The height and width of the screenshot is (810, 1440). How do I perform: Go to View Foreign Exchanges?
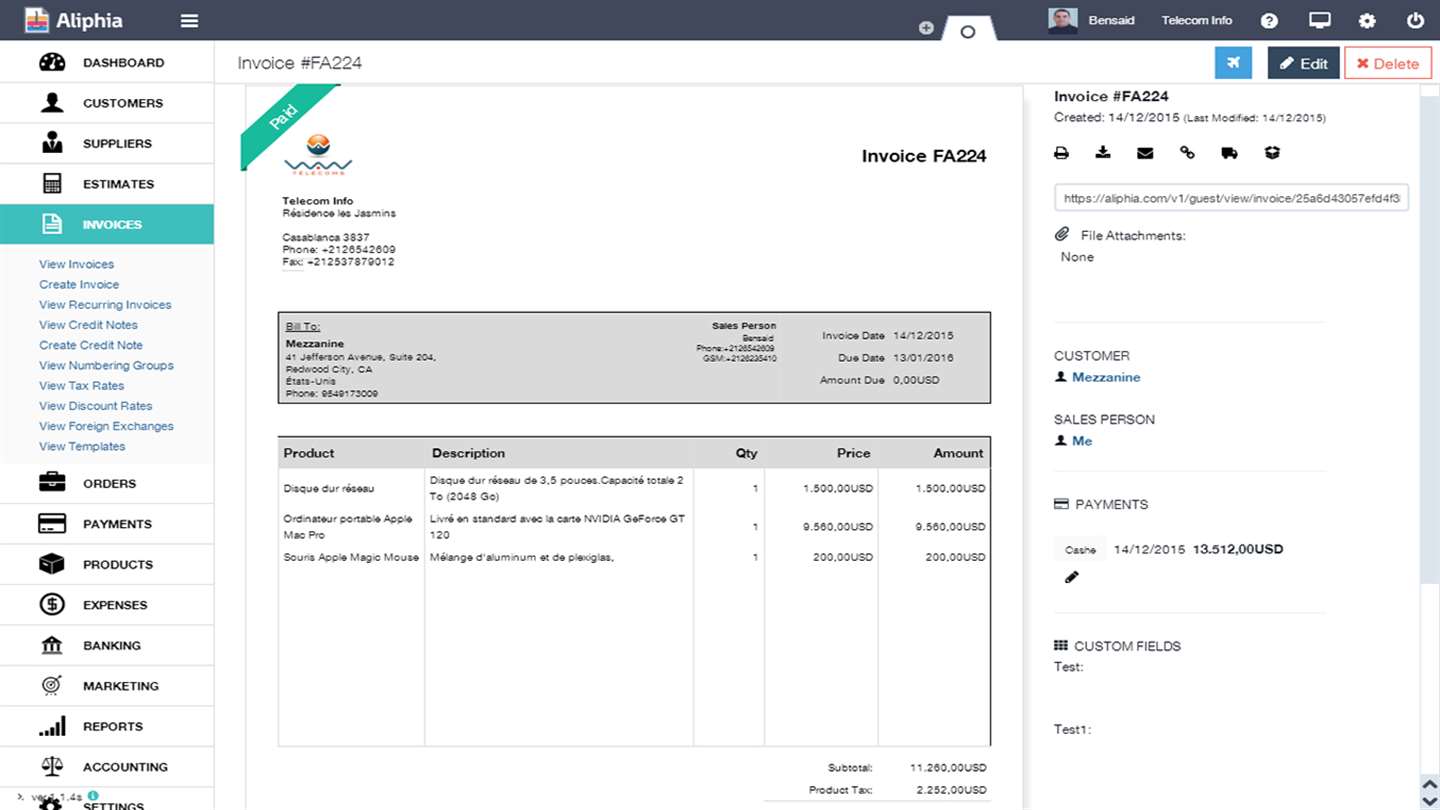(106, 426)
